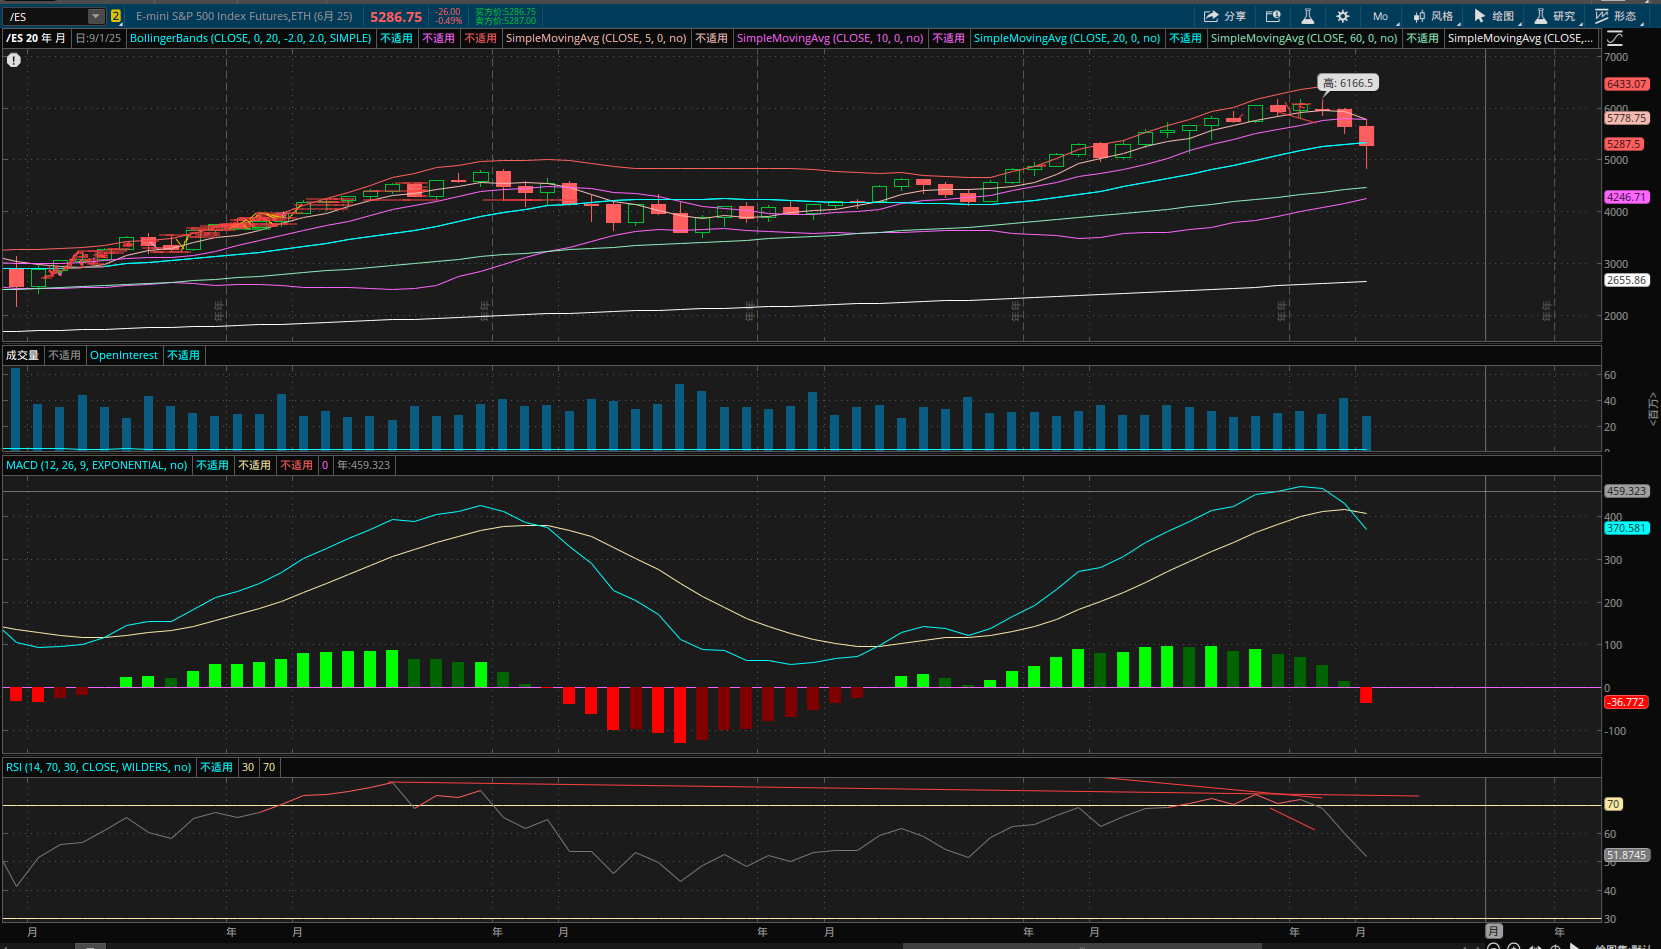
Task: Click the Share (分享) icon button
Action: point(1224,16)
